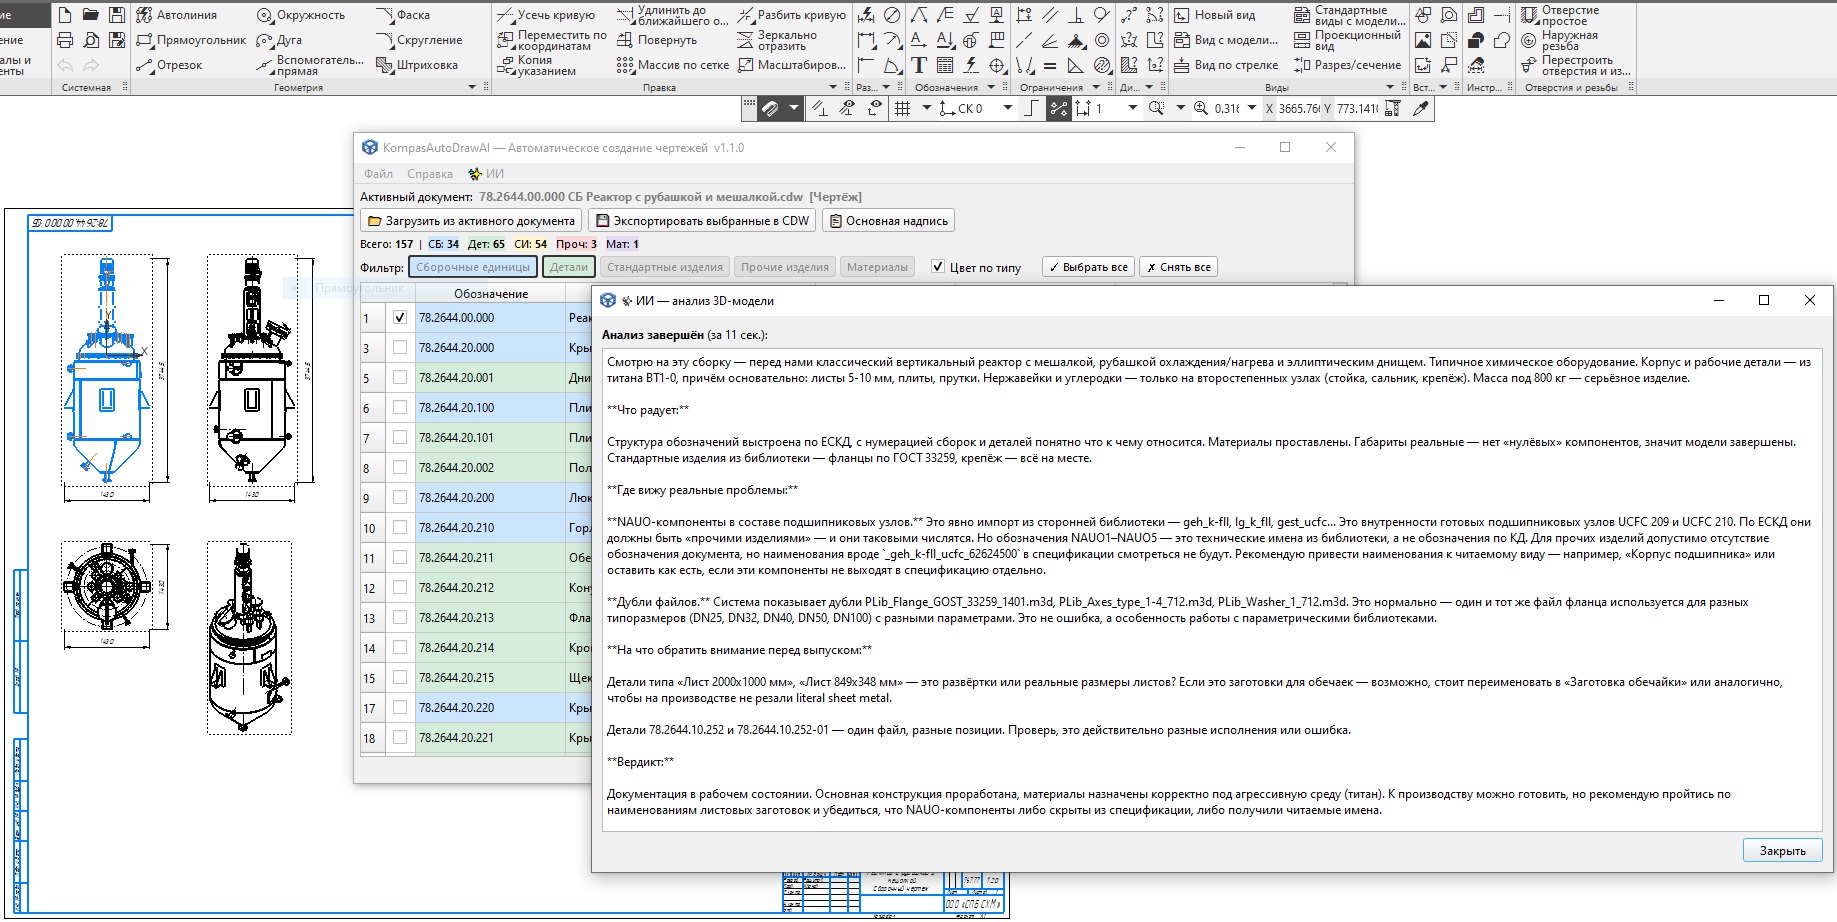Click the X coordinate input field
The width and height of the screenshot is (1837, 922).
pos(1299,108)
